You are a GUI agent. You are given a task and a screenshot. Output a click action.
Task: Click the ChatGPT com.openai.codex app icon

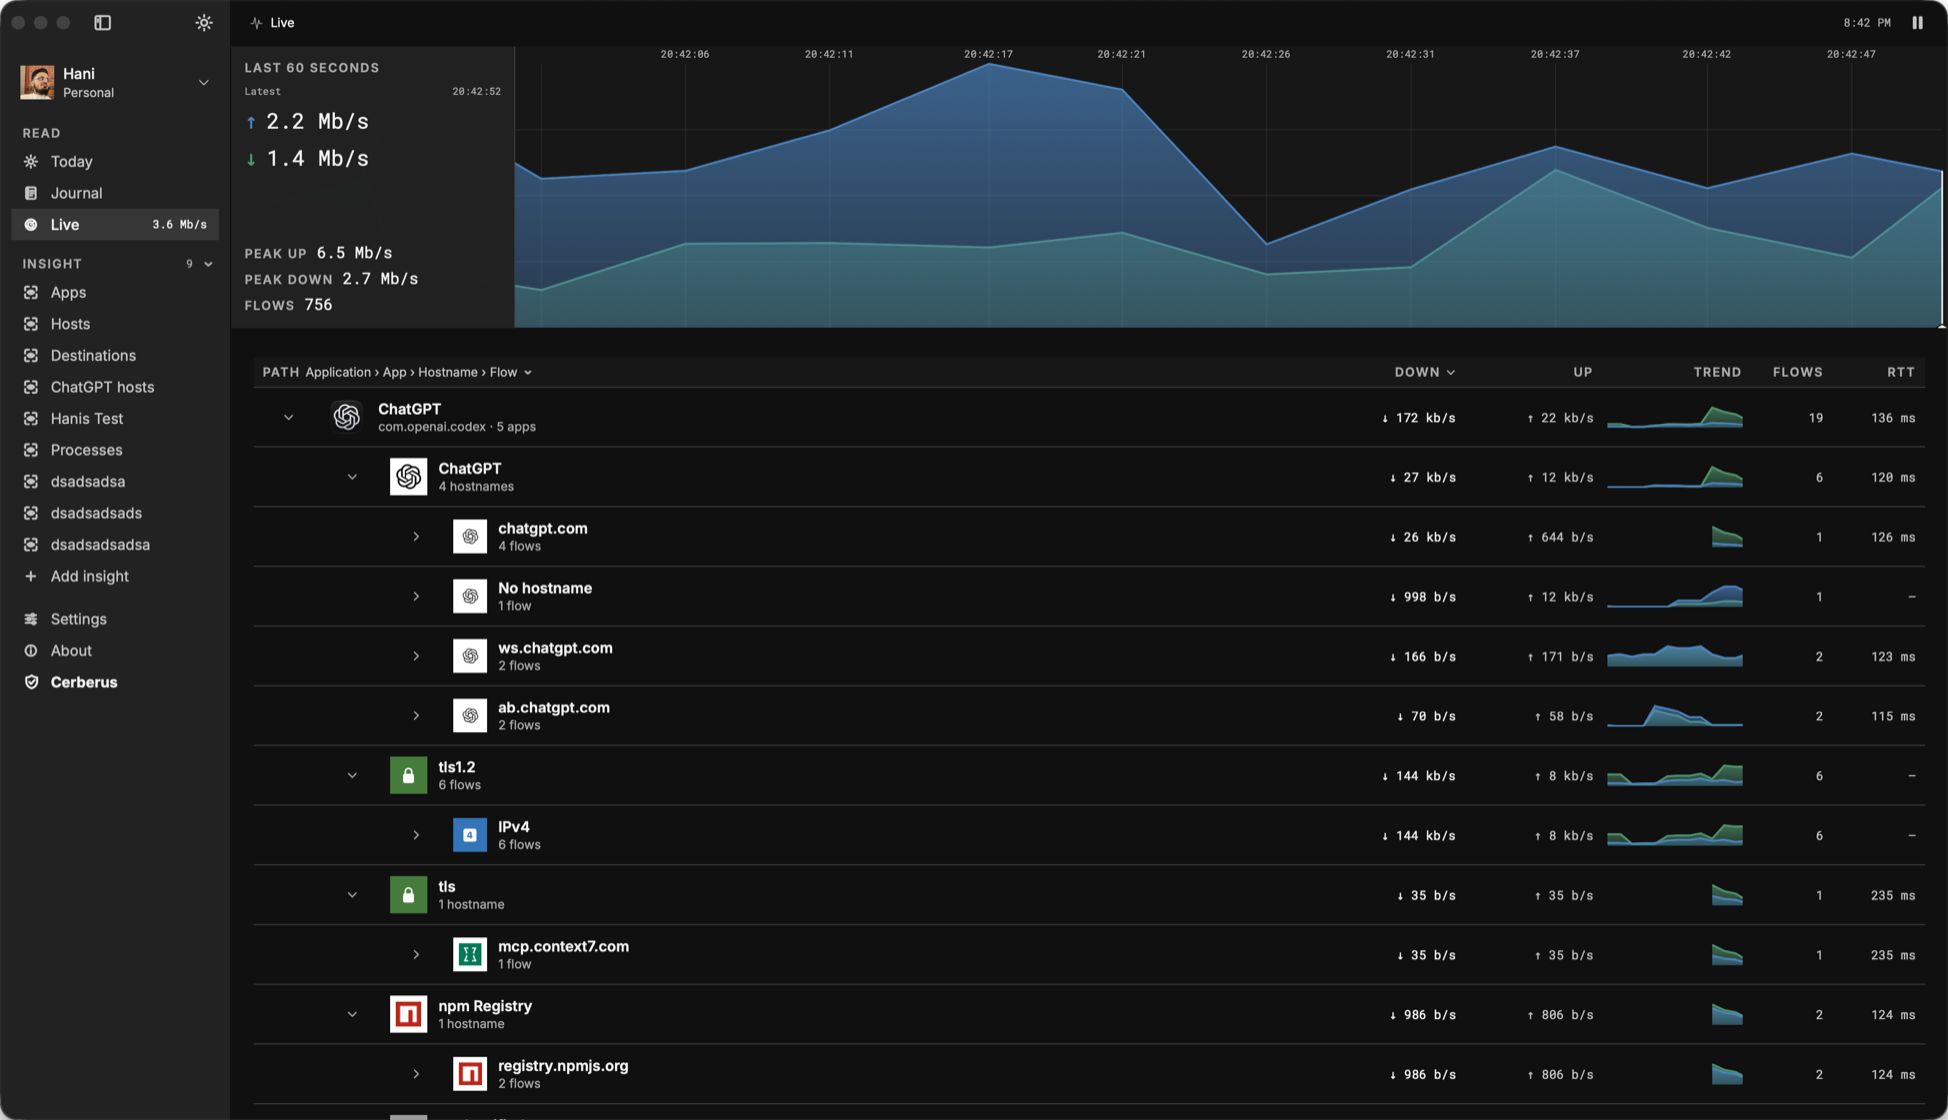(346, 417)
